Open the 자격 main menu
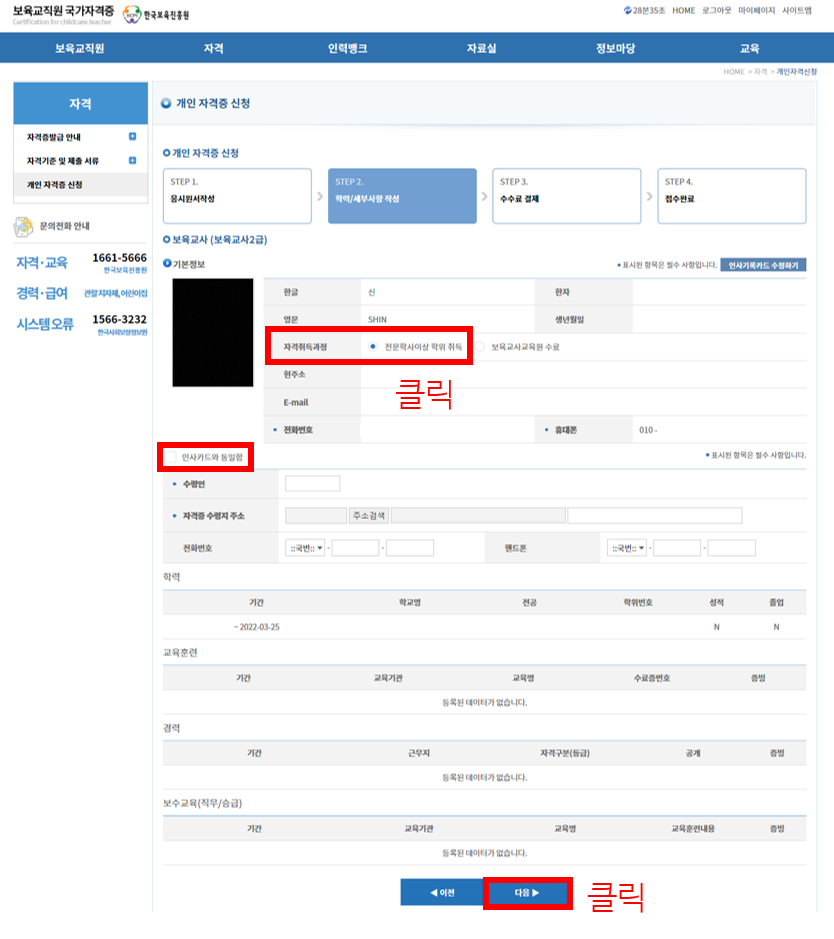Viewport: 834px width, 939px height. pyautogui.click(x=213, y=48)
